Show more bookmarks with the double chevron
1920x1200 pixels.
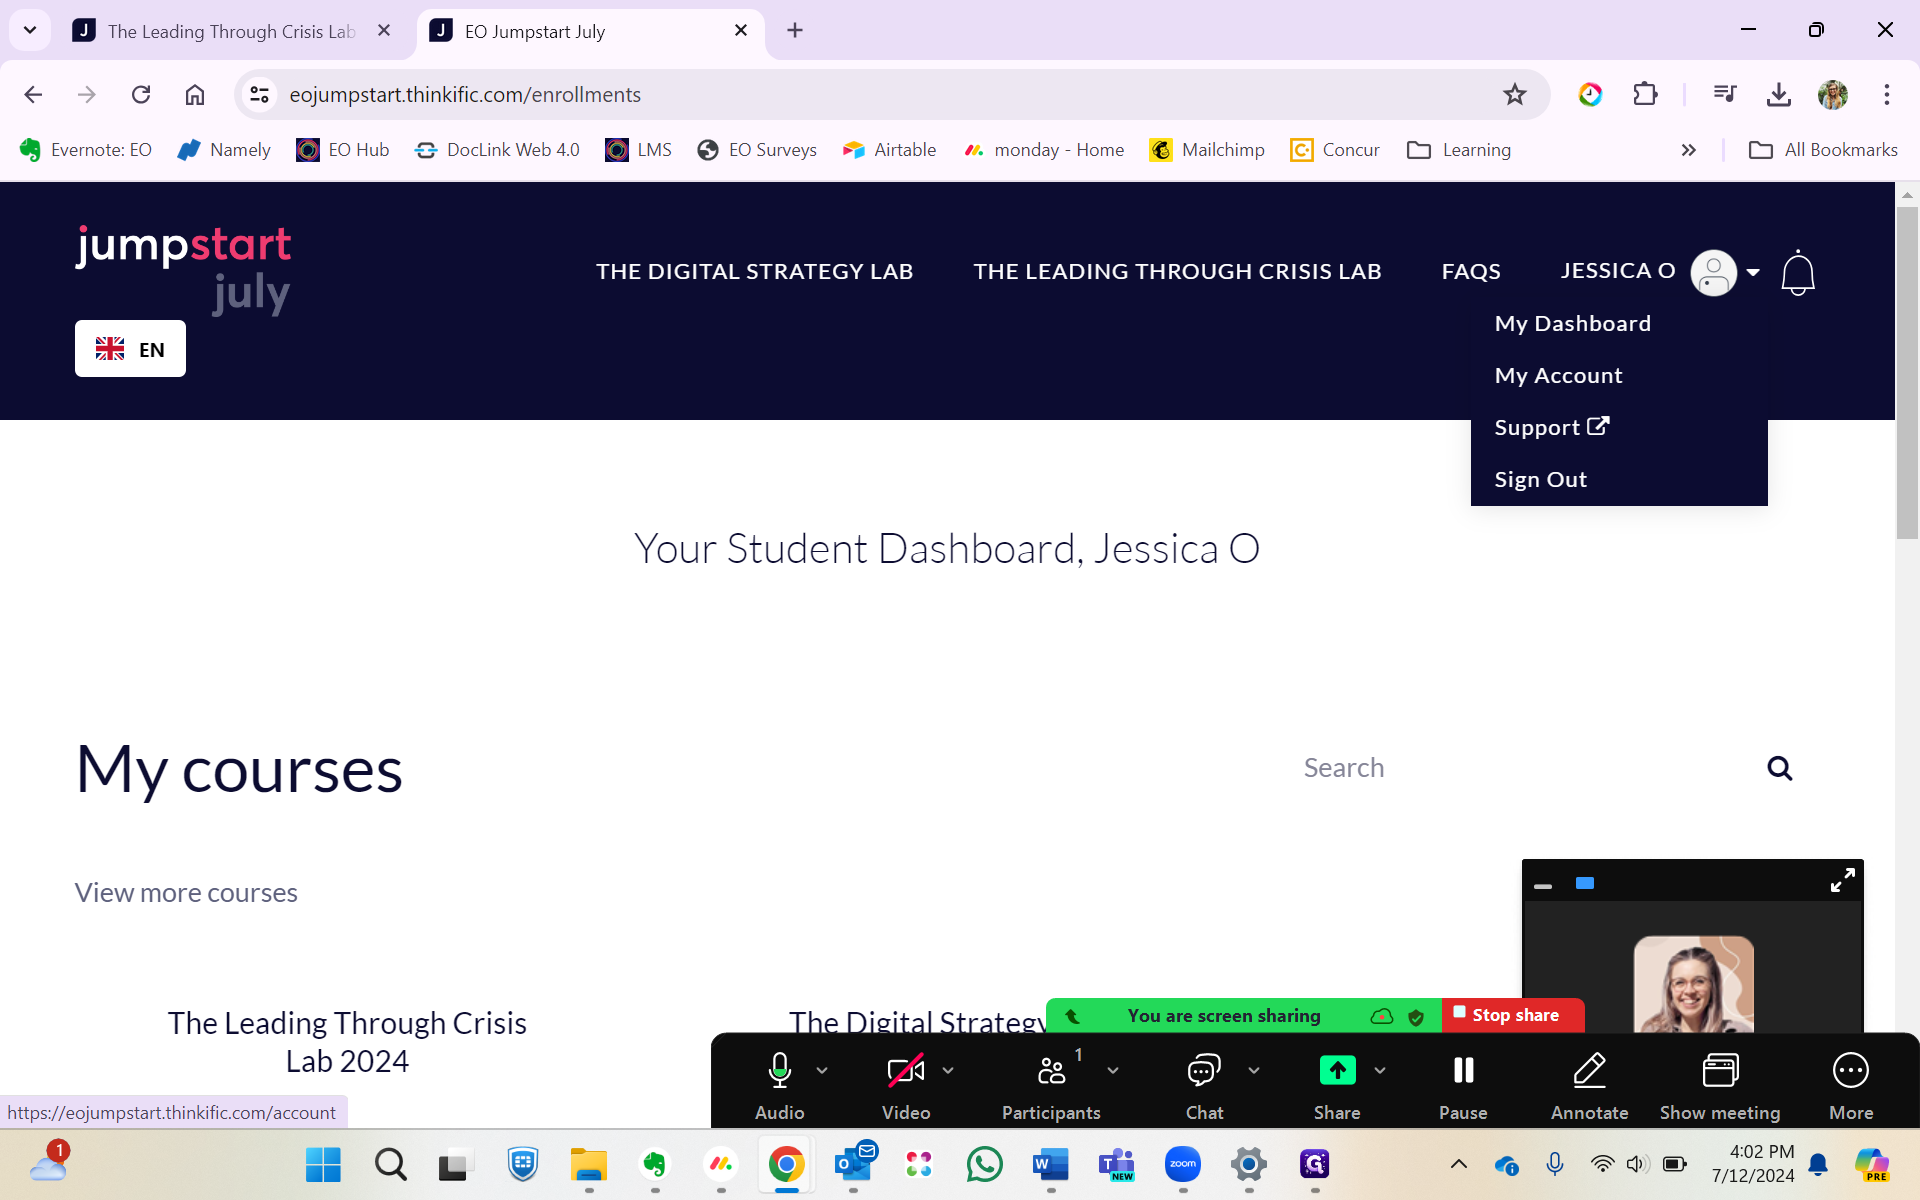click(x=1689, y=150)
